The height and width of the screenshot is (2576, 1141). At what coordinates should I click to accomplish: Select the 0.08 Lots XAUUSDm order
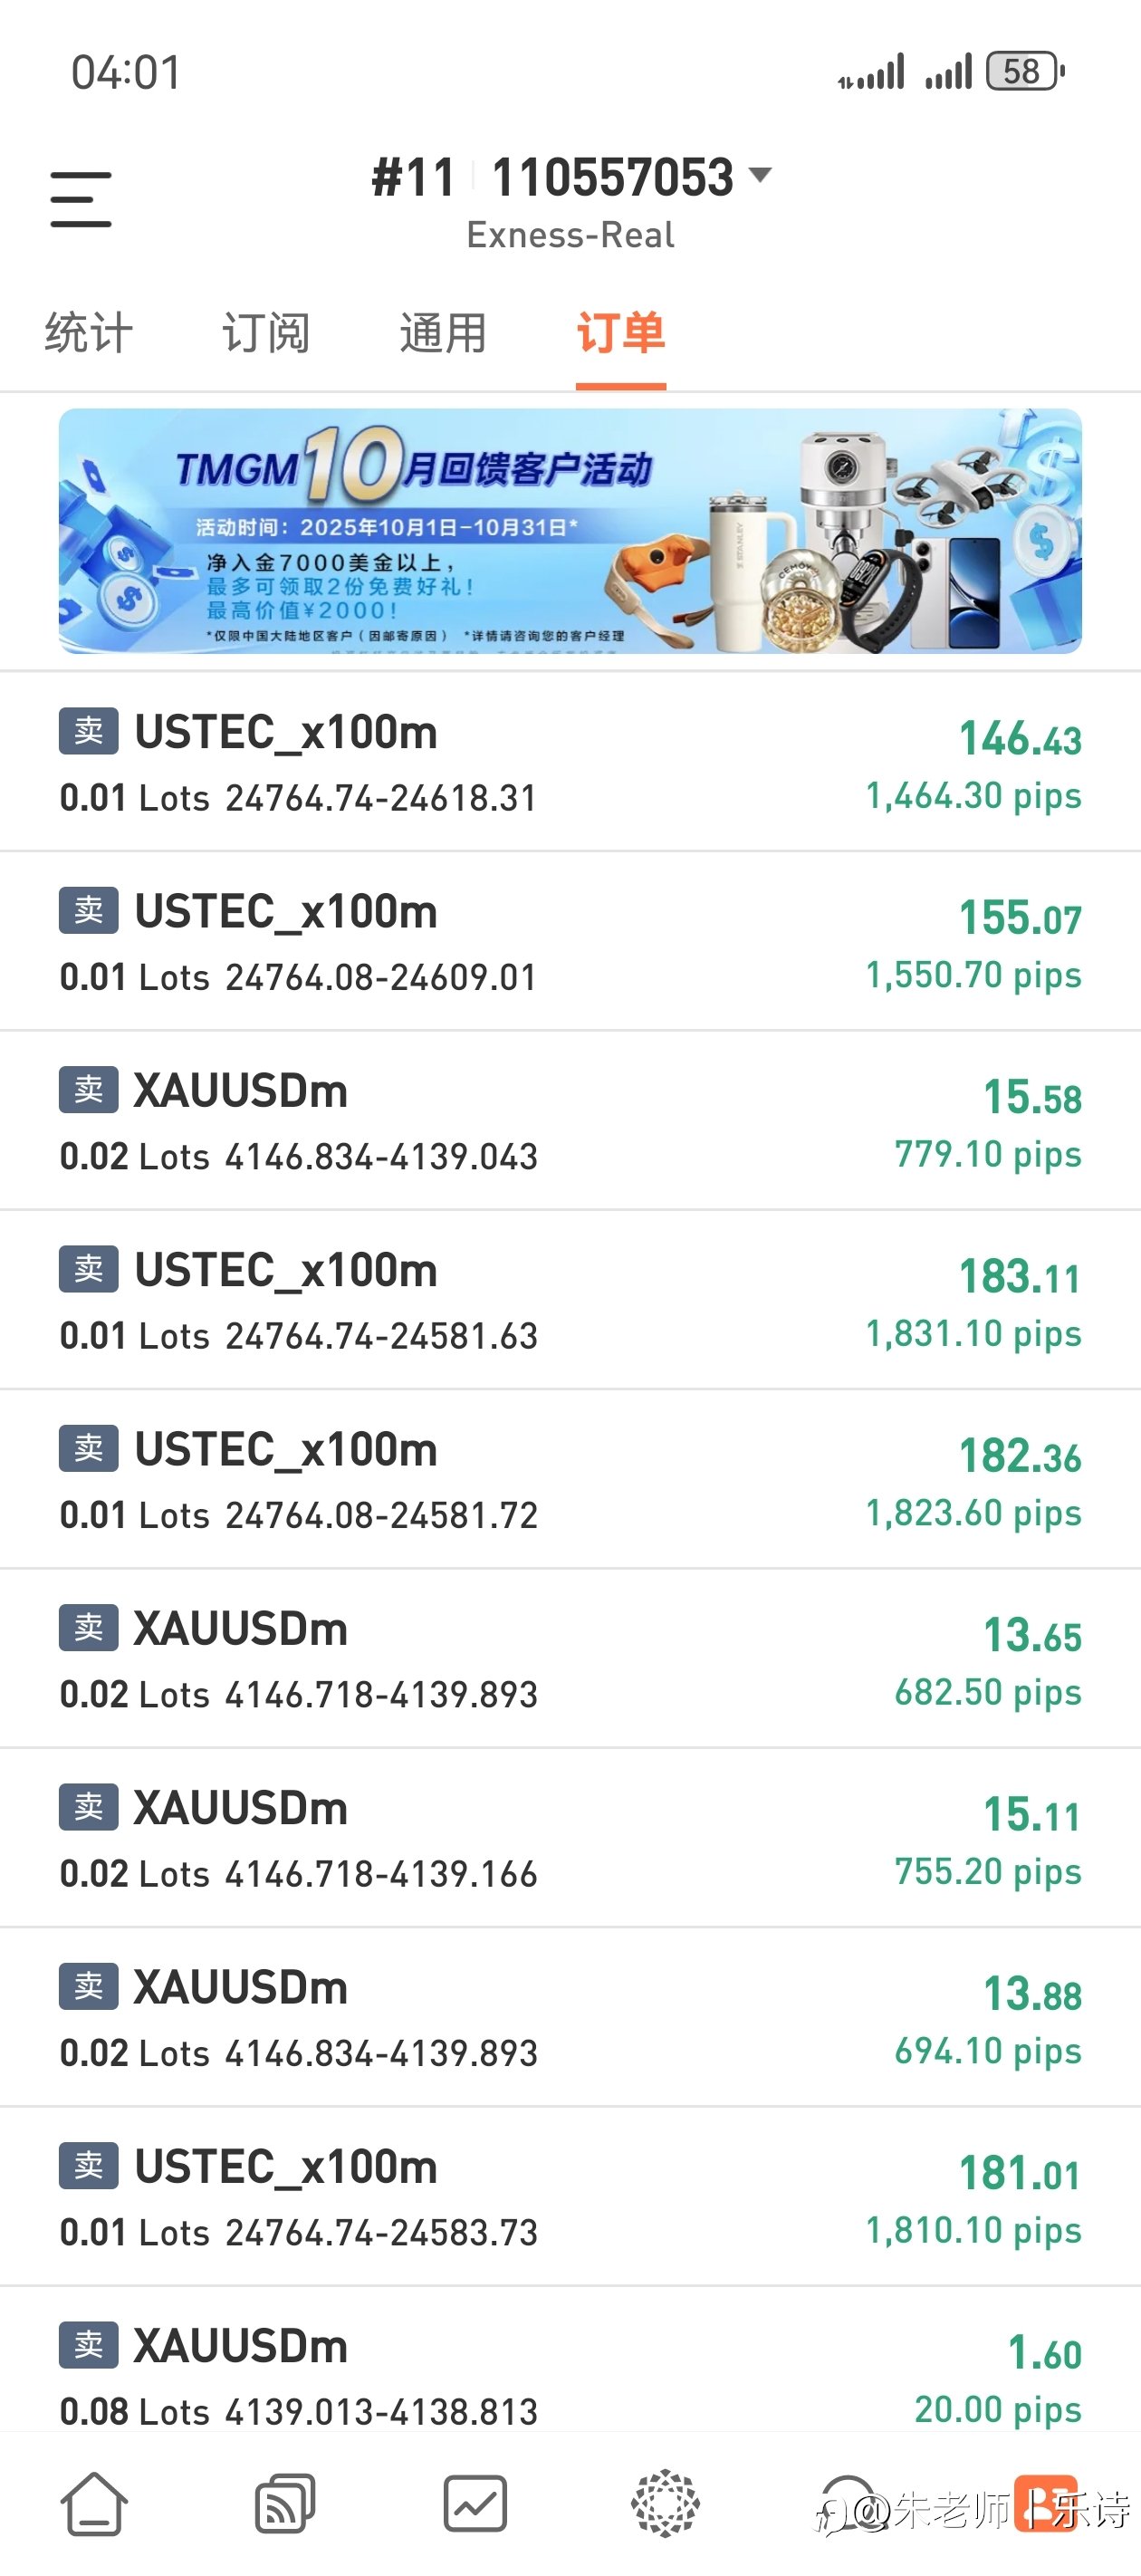tap(570, 2375)
